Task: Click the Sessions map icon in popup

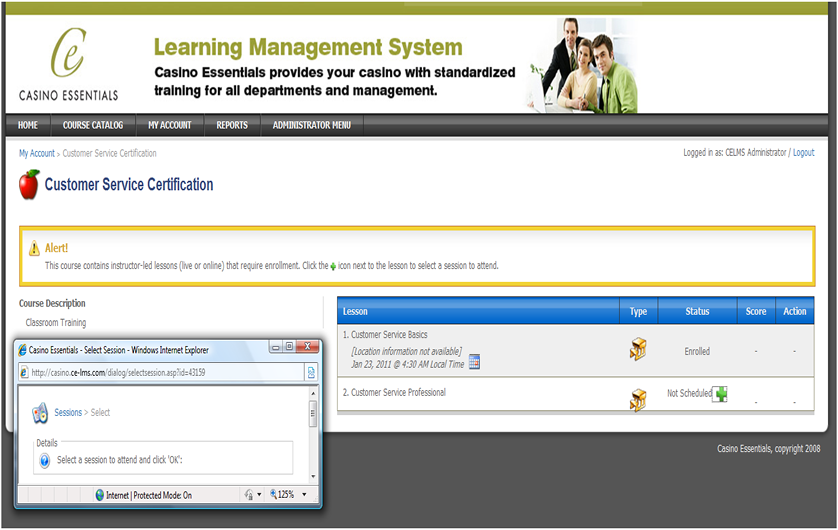Action: click(40, 413)
